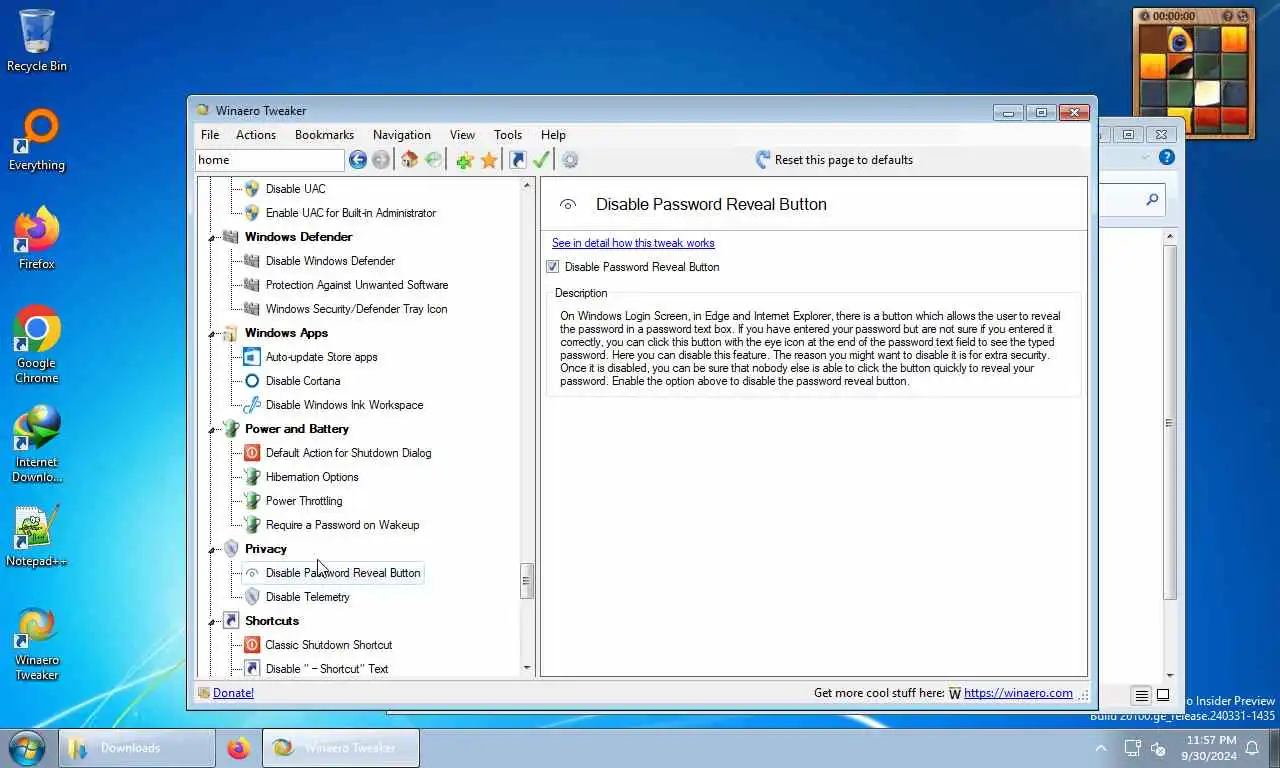1280x768 pixels.
Task: Open notifications bell in system tray
Action: (x=1251, y=748)
